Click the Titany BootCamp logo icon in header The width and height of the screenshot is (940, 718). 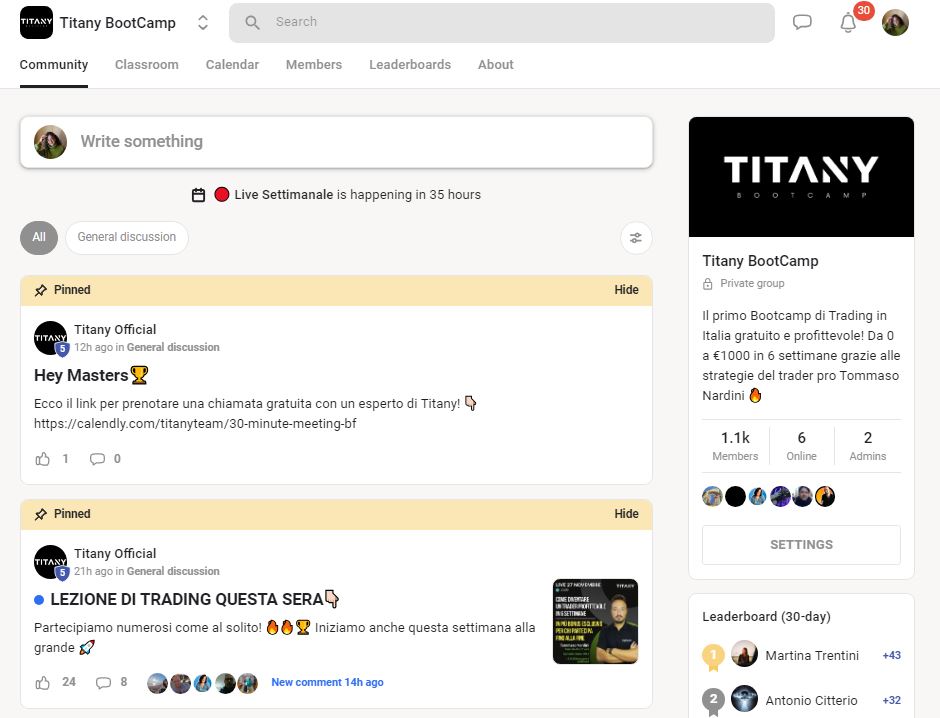click(x=36, y=23)
